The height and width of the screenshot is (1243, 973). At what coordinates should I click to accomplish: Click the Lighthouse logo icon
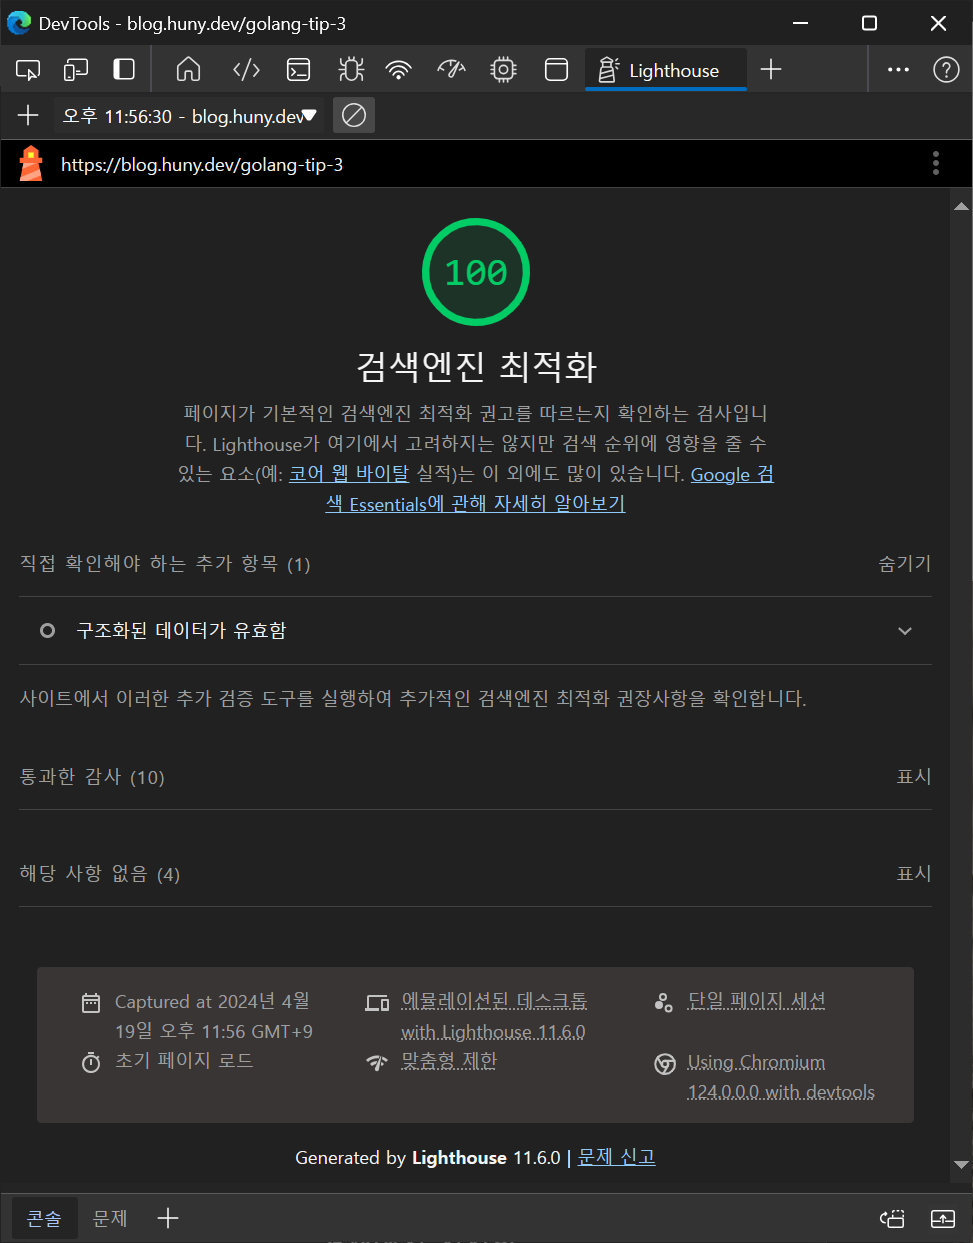32,164
